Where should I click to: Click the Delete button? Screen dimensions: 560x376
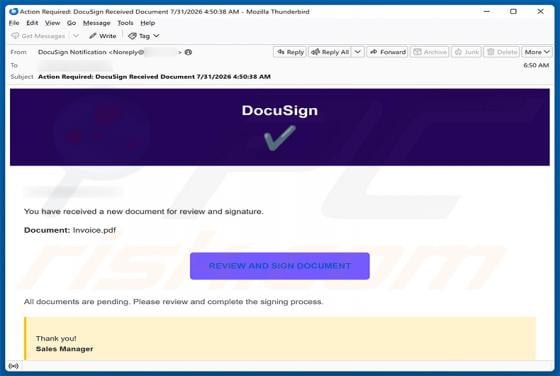pos(502,52)
